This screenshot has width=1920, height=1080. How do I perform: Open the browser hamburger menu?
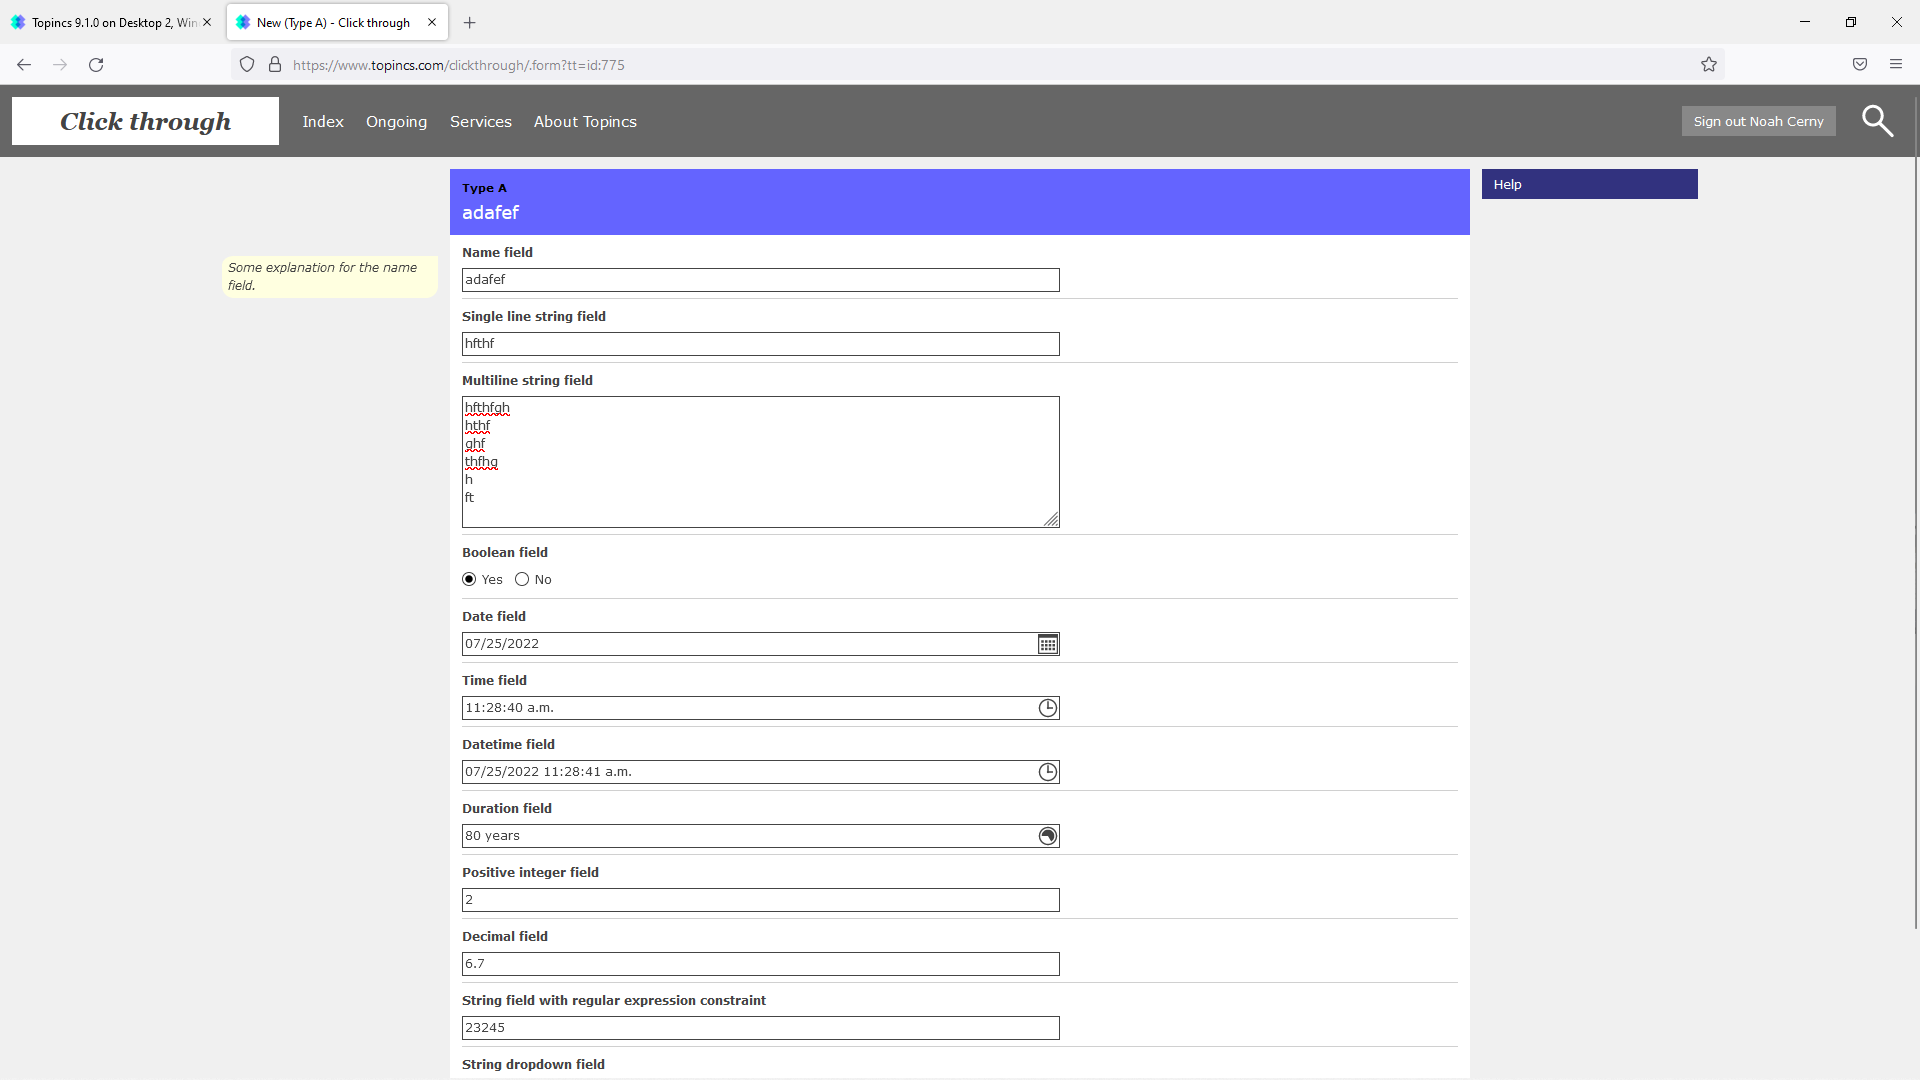tap(1896, 65)
